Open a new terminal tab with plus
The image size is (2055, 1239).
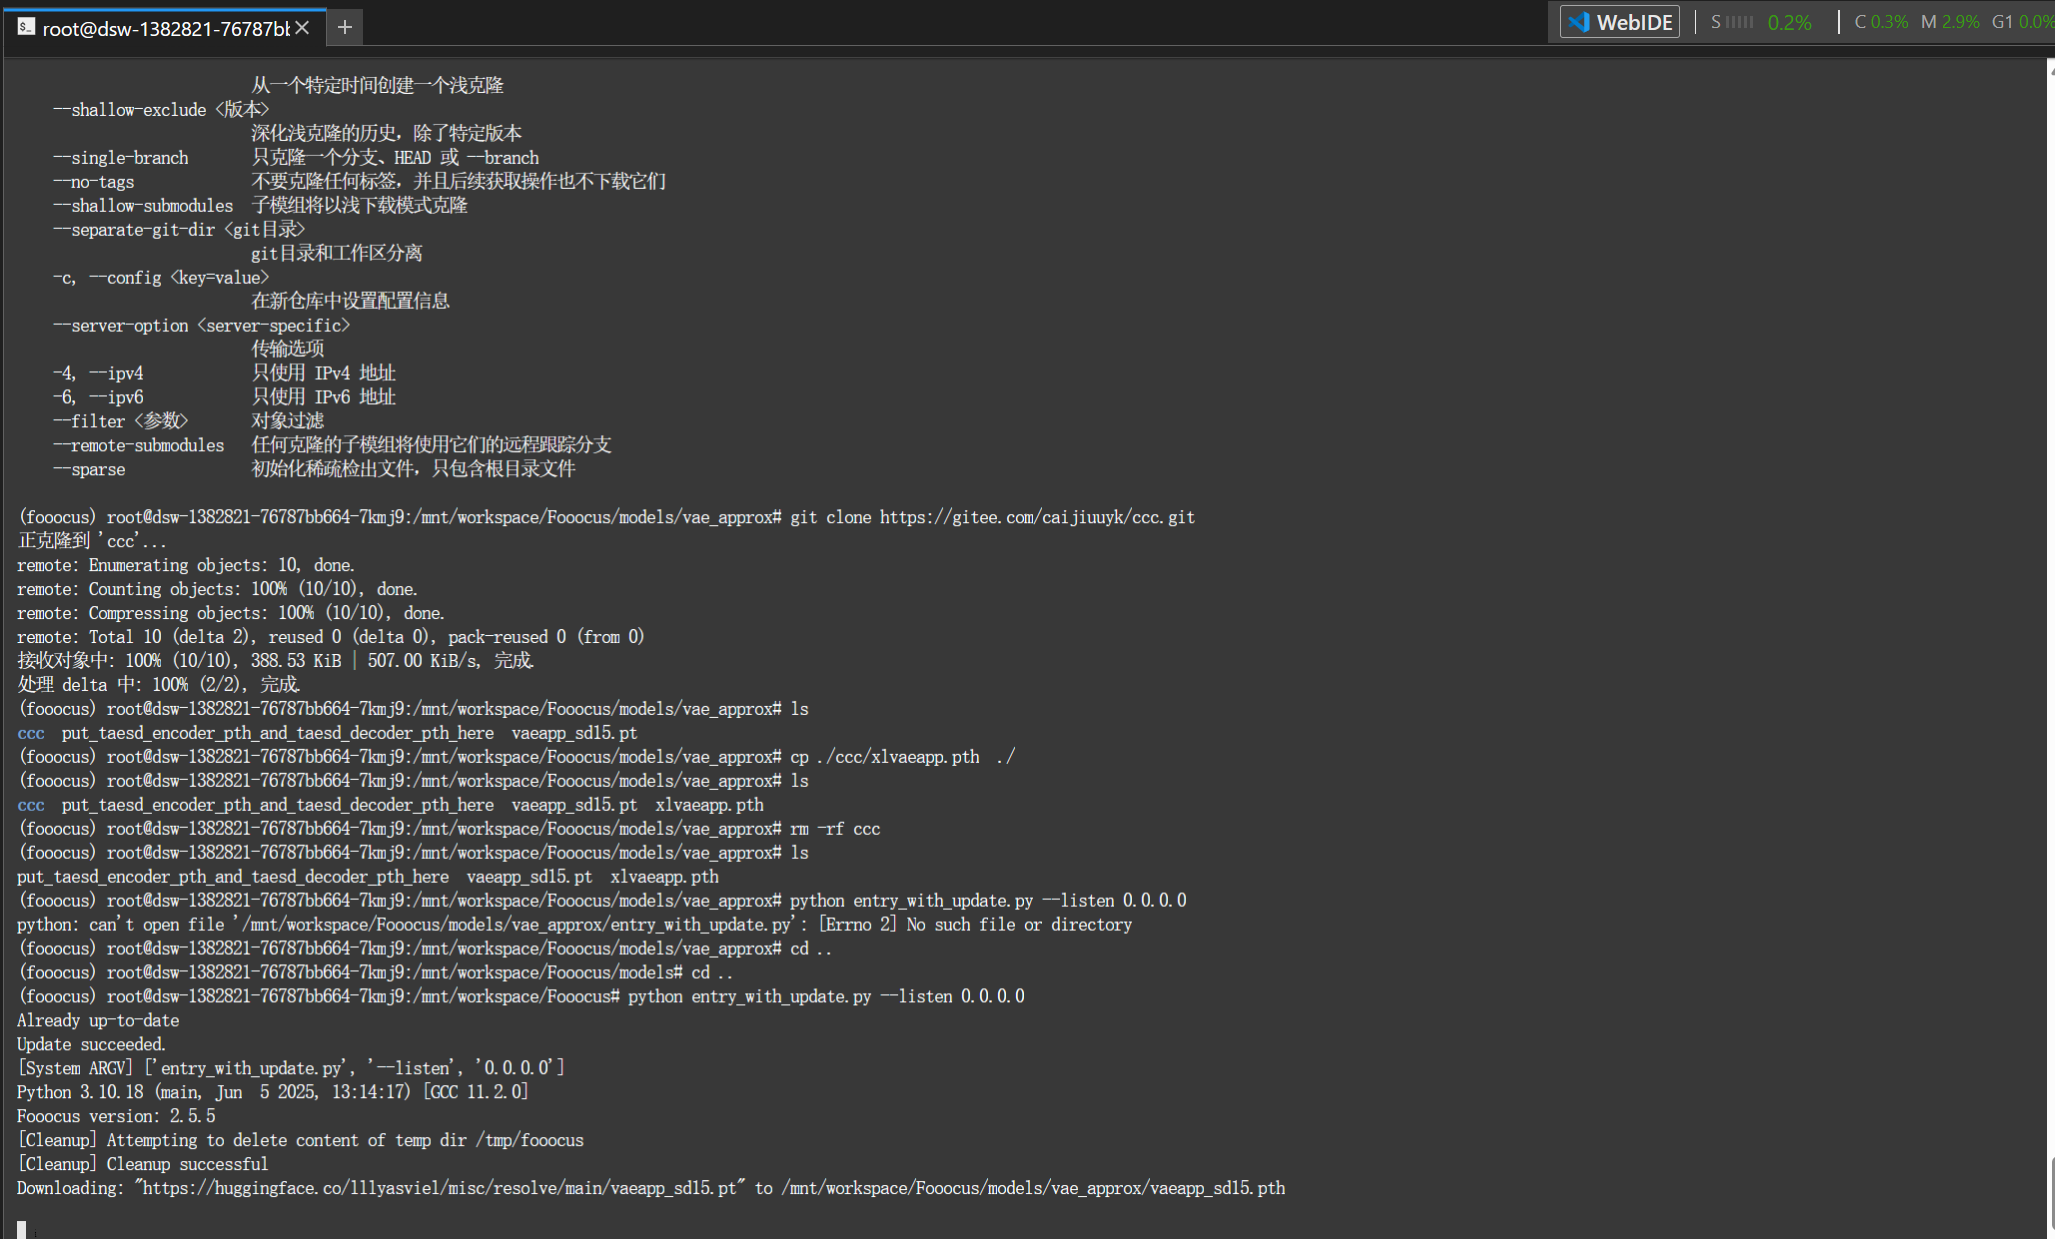(x=344, y=27)
